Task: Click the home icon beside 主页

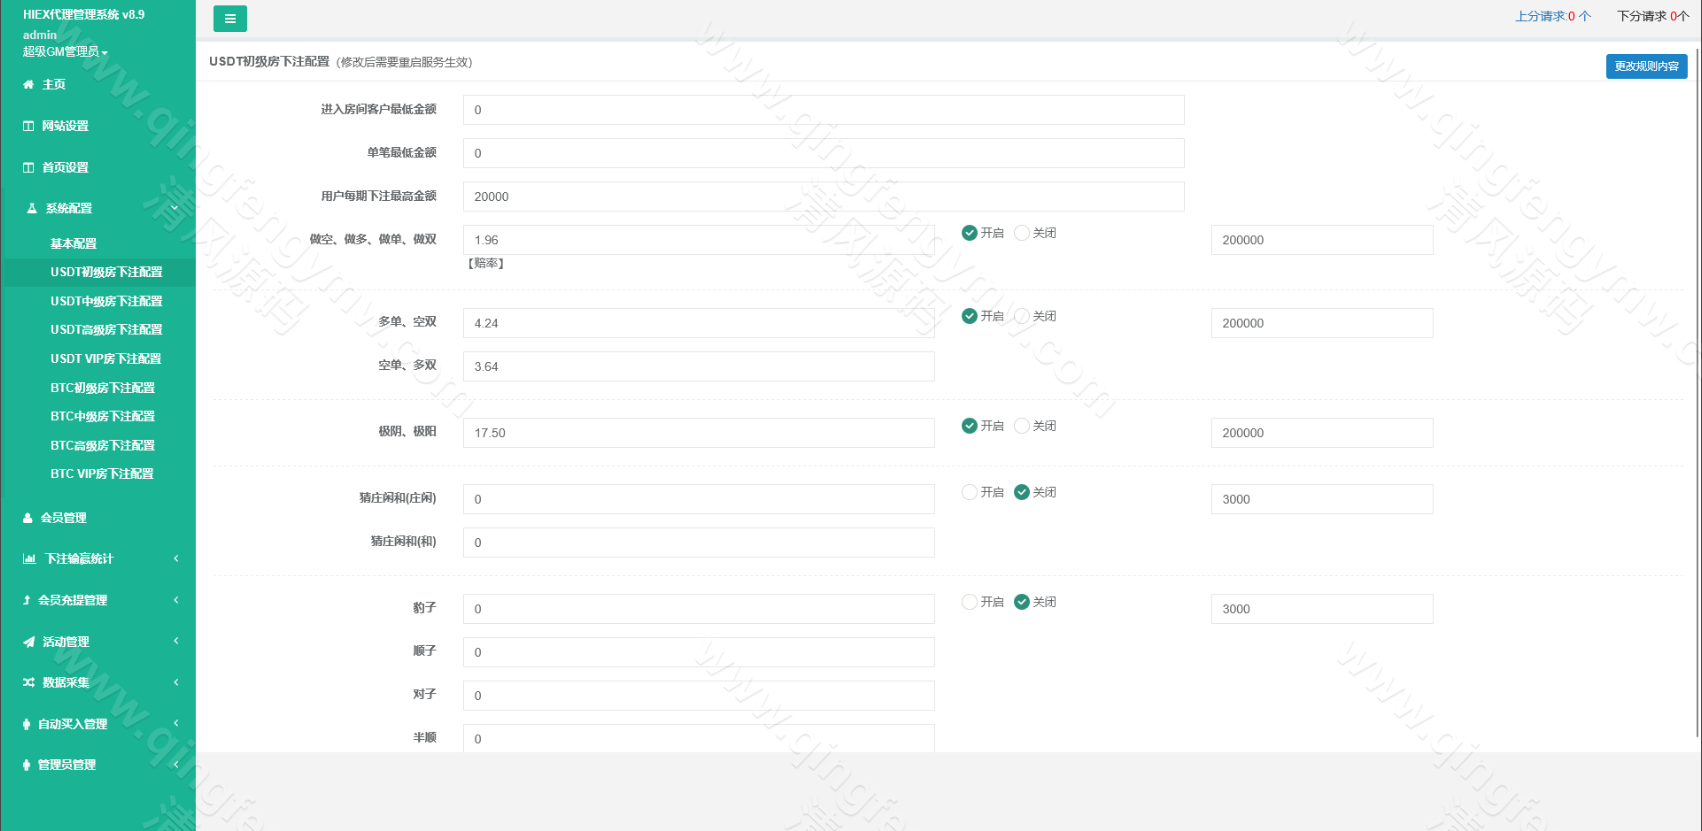Action: (x=28, y=85)
